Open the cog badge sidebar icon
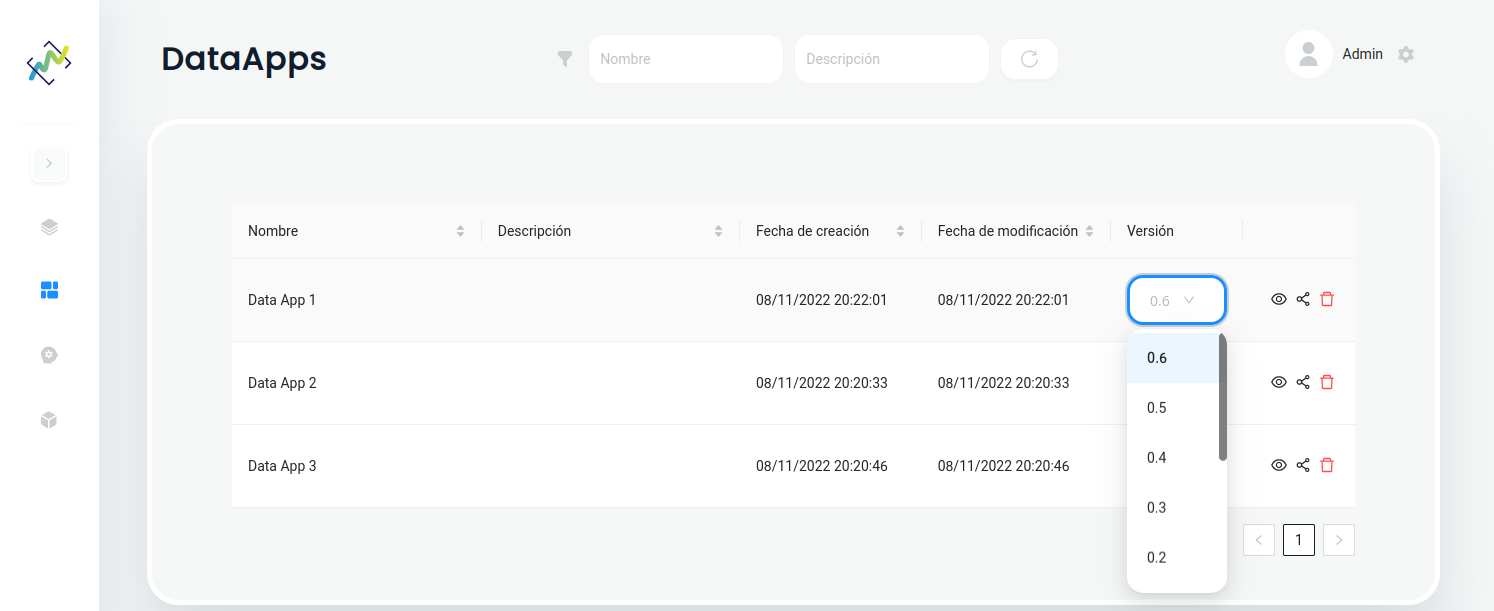This screenshot has width=1494, height=611. tap(49, 355)
